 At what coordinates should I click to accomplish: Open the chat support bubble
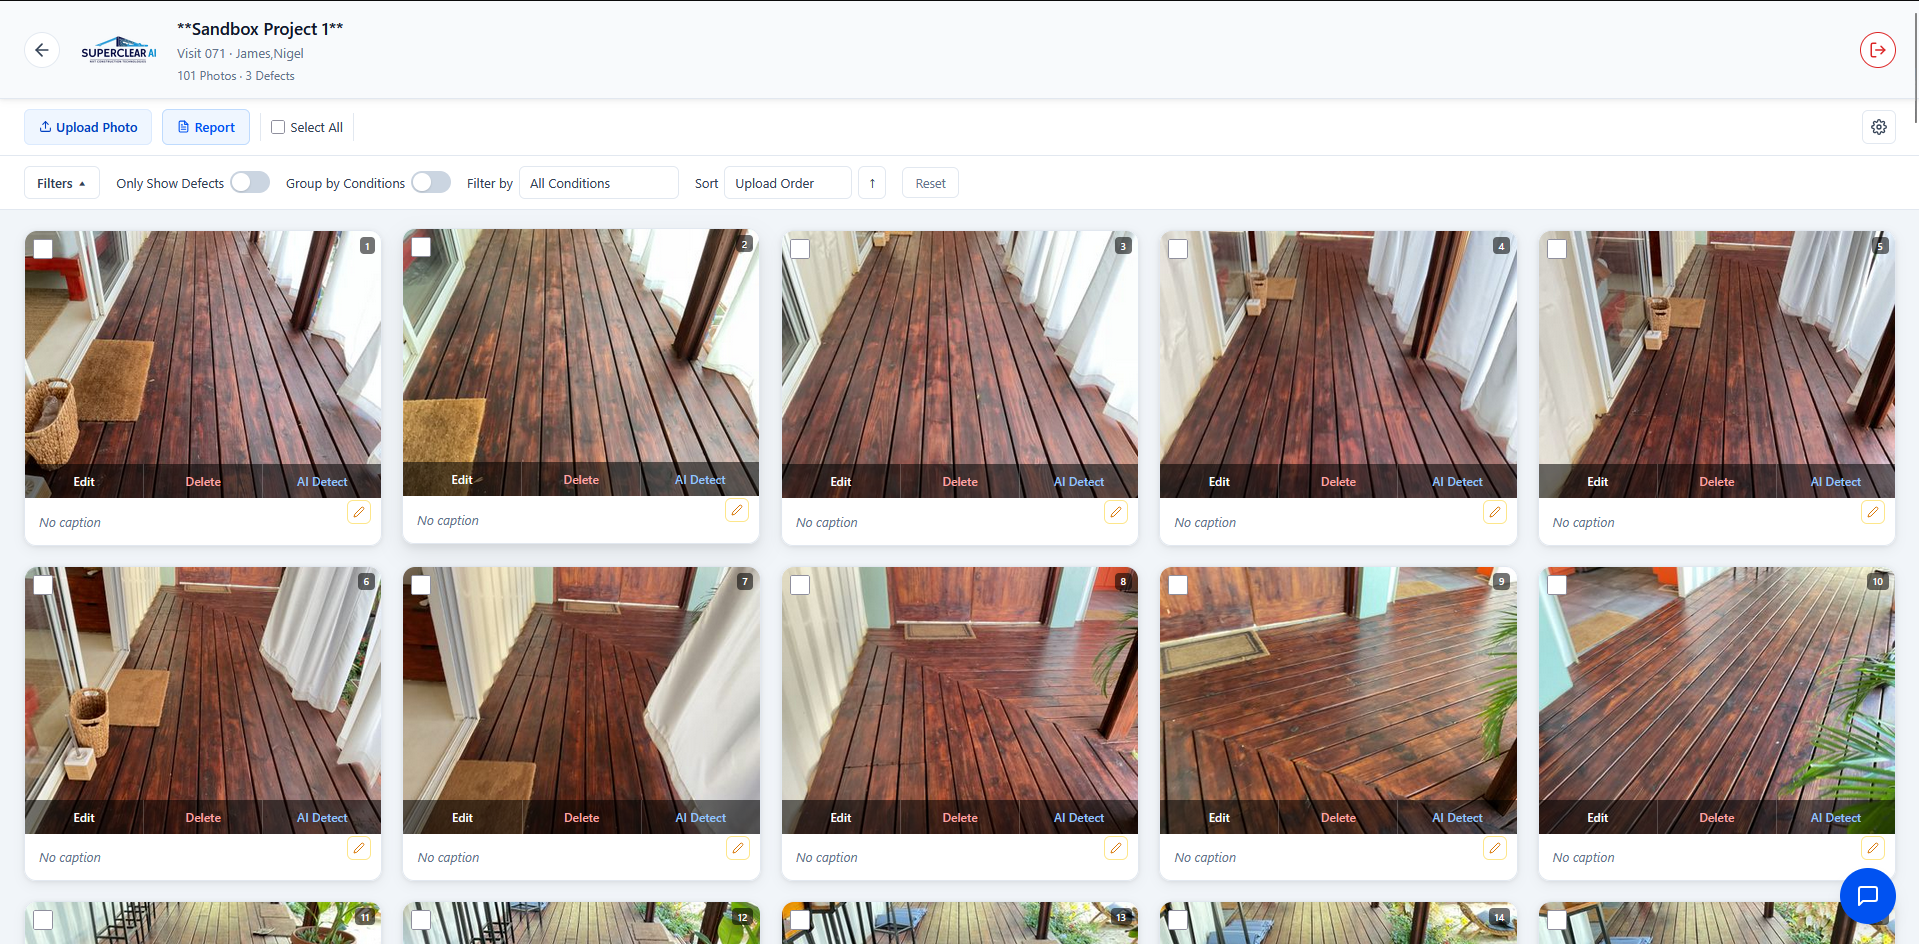(x=1867, y=895)
